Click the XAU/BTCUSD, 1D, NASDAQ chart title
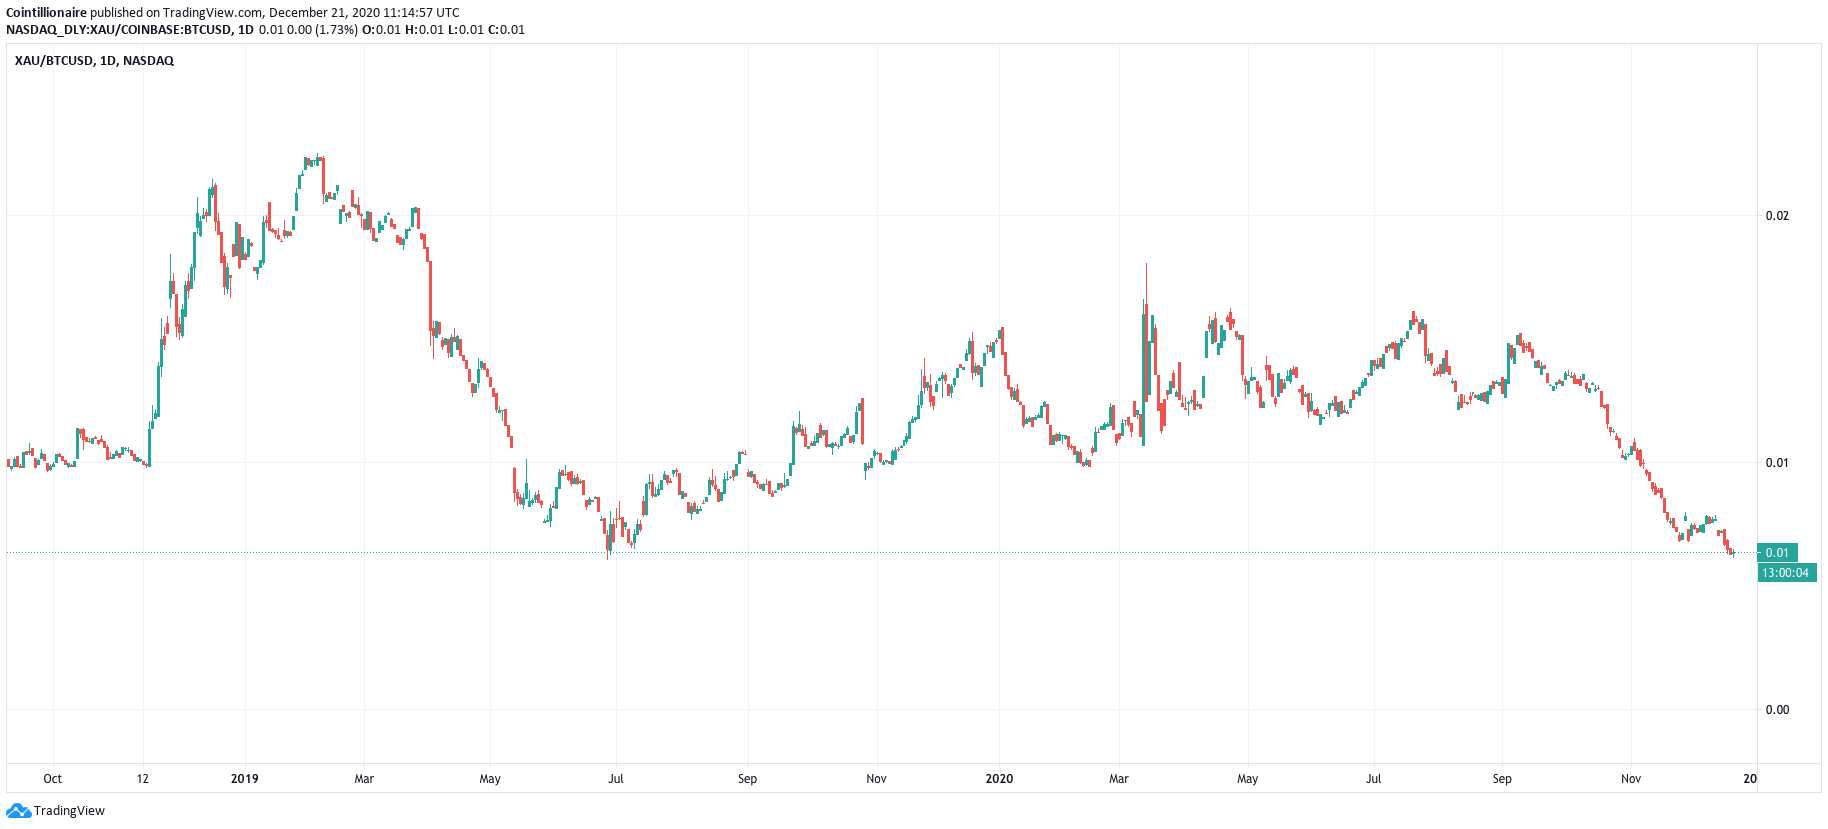This screenshot has height=829, width=1828. coord(94,61)
